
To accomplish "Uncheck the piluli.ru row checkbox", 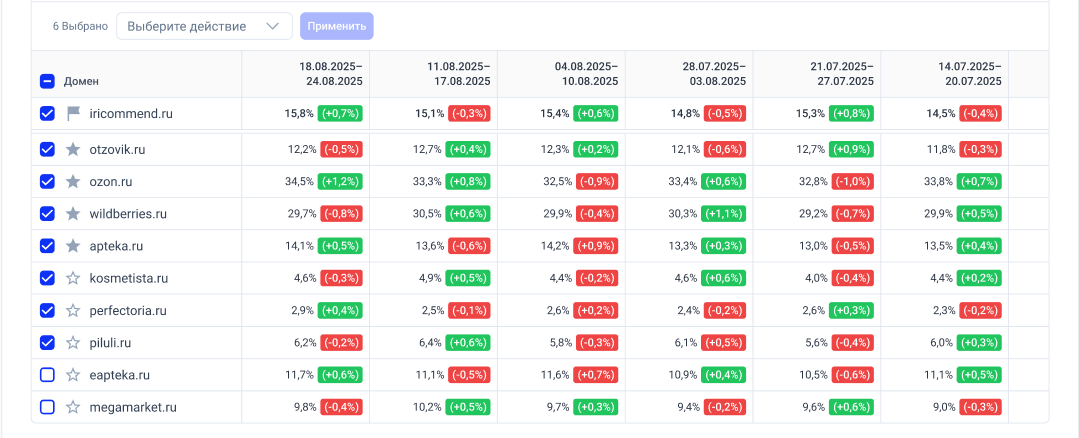I will pyautogui.click(x=47, y=343).
